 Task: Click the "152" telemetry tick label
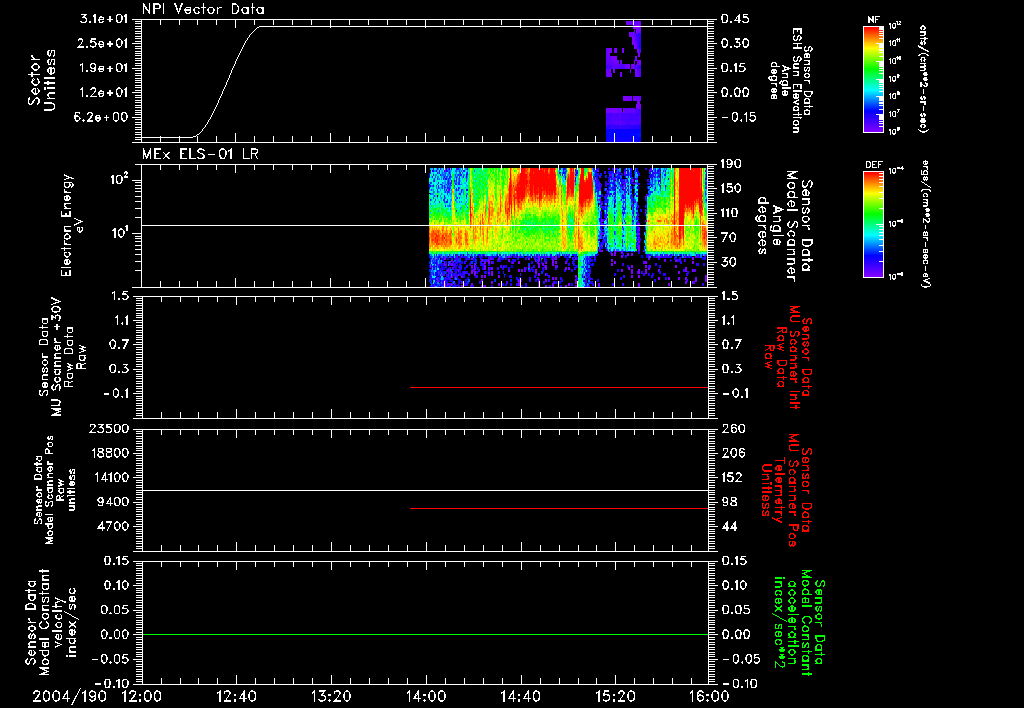[x=732, y=477]
